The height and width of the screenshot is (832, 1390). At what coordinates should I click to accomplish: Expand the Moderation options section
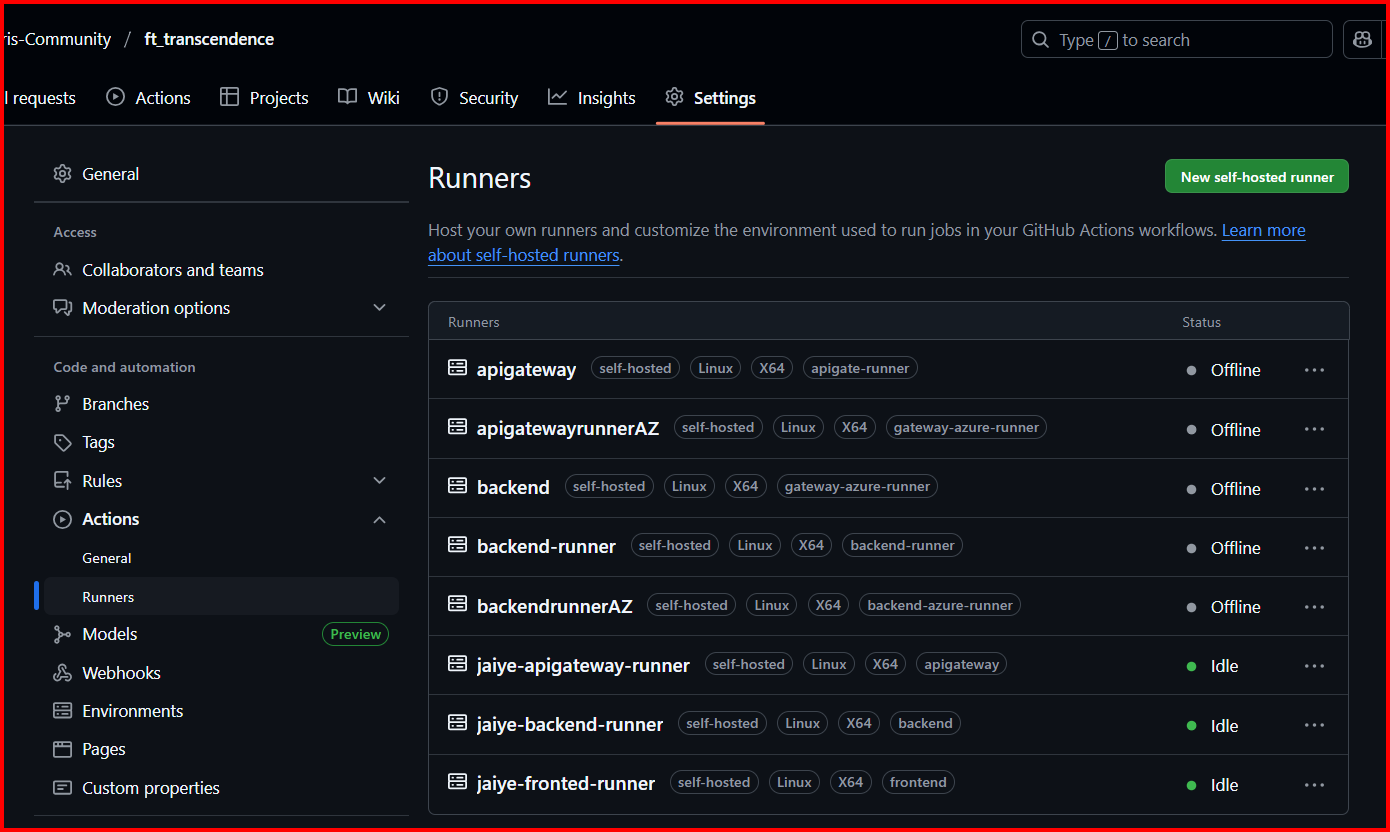[380, 308]
